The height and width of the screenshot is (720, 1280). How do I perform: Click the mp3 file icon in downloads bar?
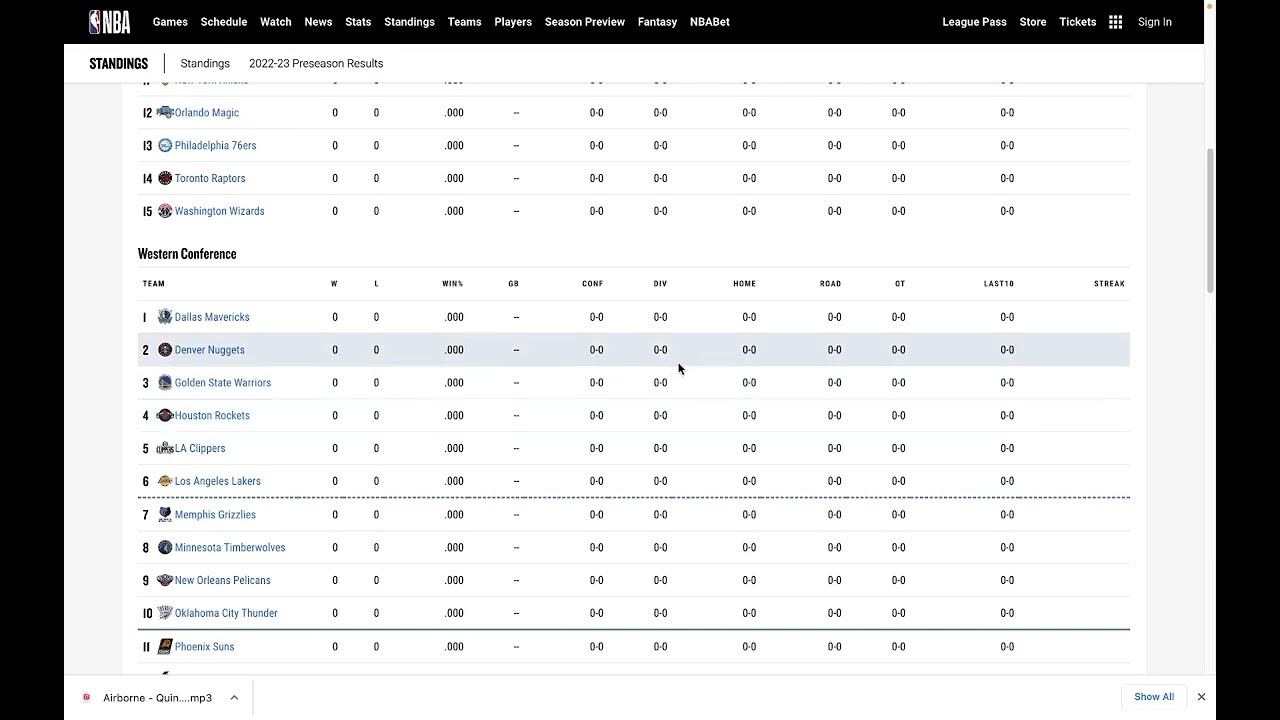click(86, 698)
